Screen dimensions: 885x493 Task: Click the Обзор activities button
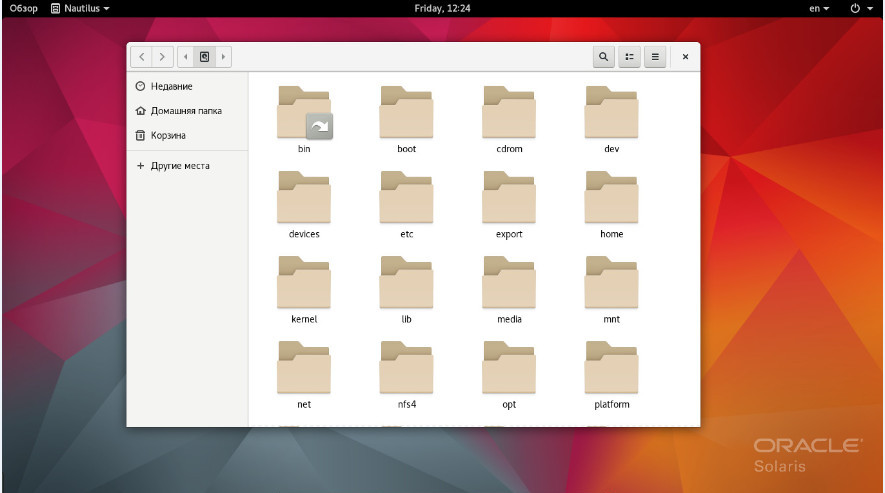tap(23, 8)
